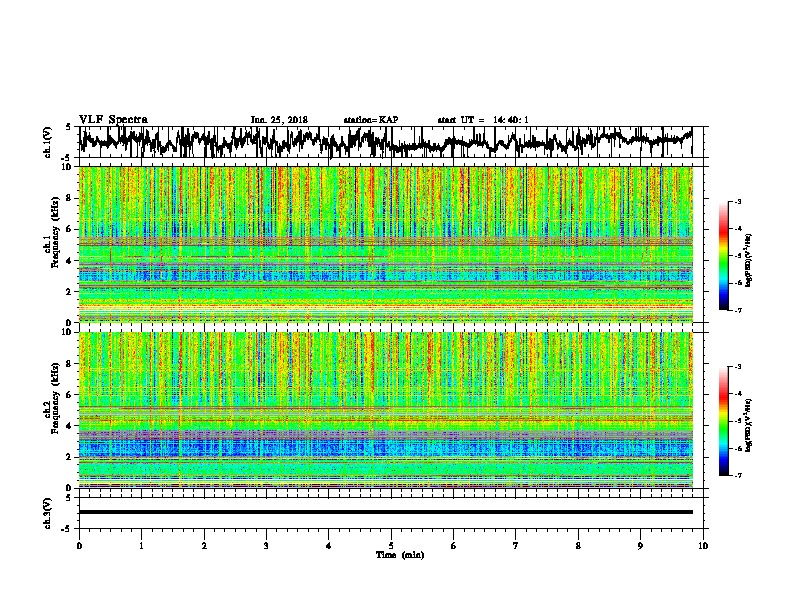This screenshot has height=612, width=792.
Task: Click the "-5" tick on ch.1(V) axis
Action: [66, 158]
